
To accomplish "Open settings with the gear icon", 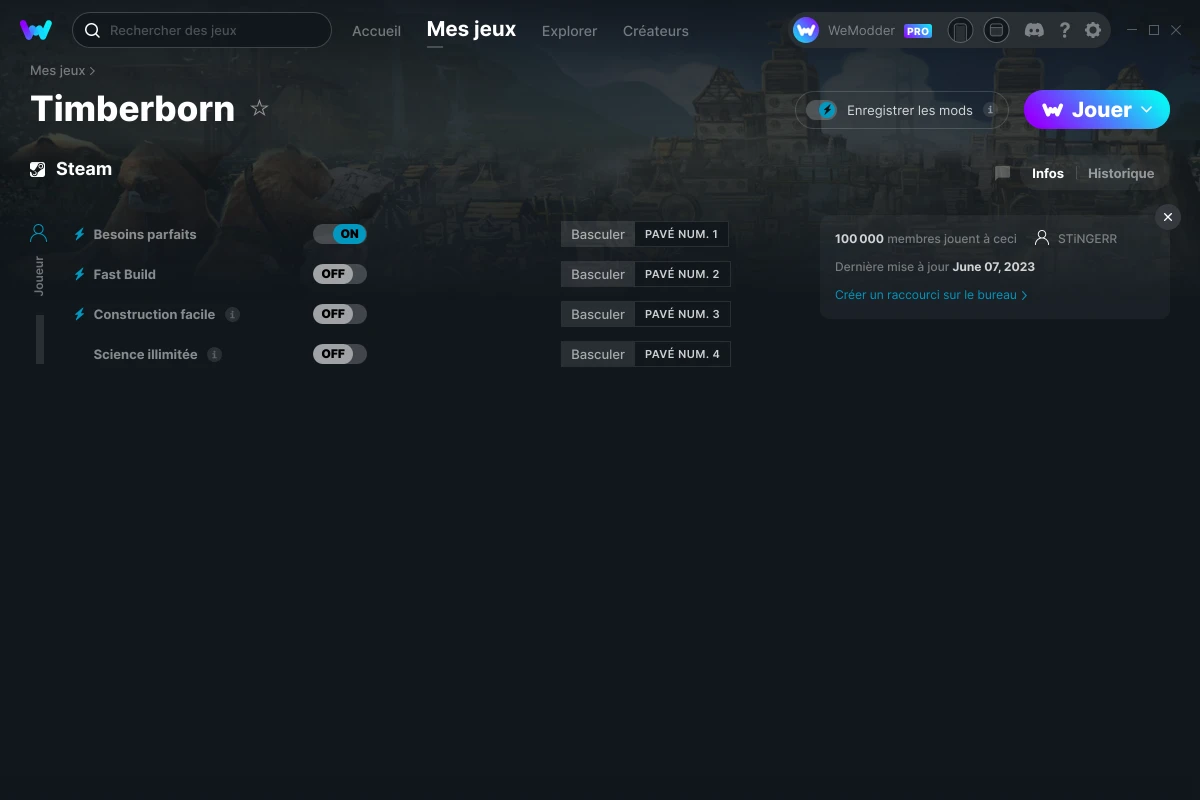I will (x=1093, y=30).
